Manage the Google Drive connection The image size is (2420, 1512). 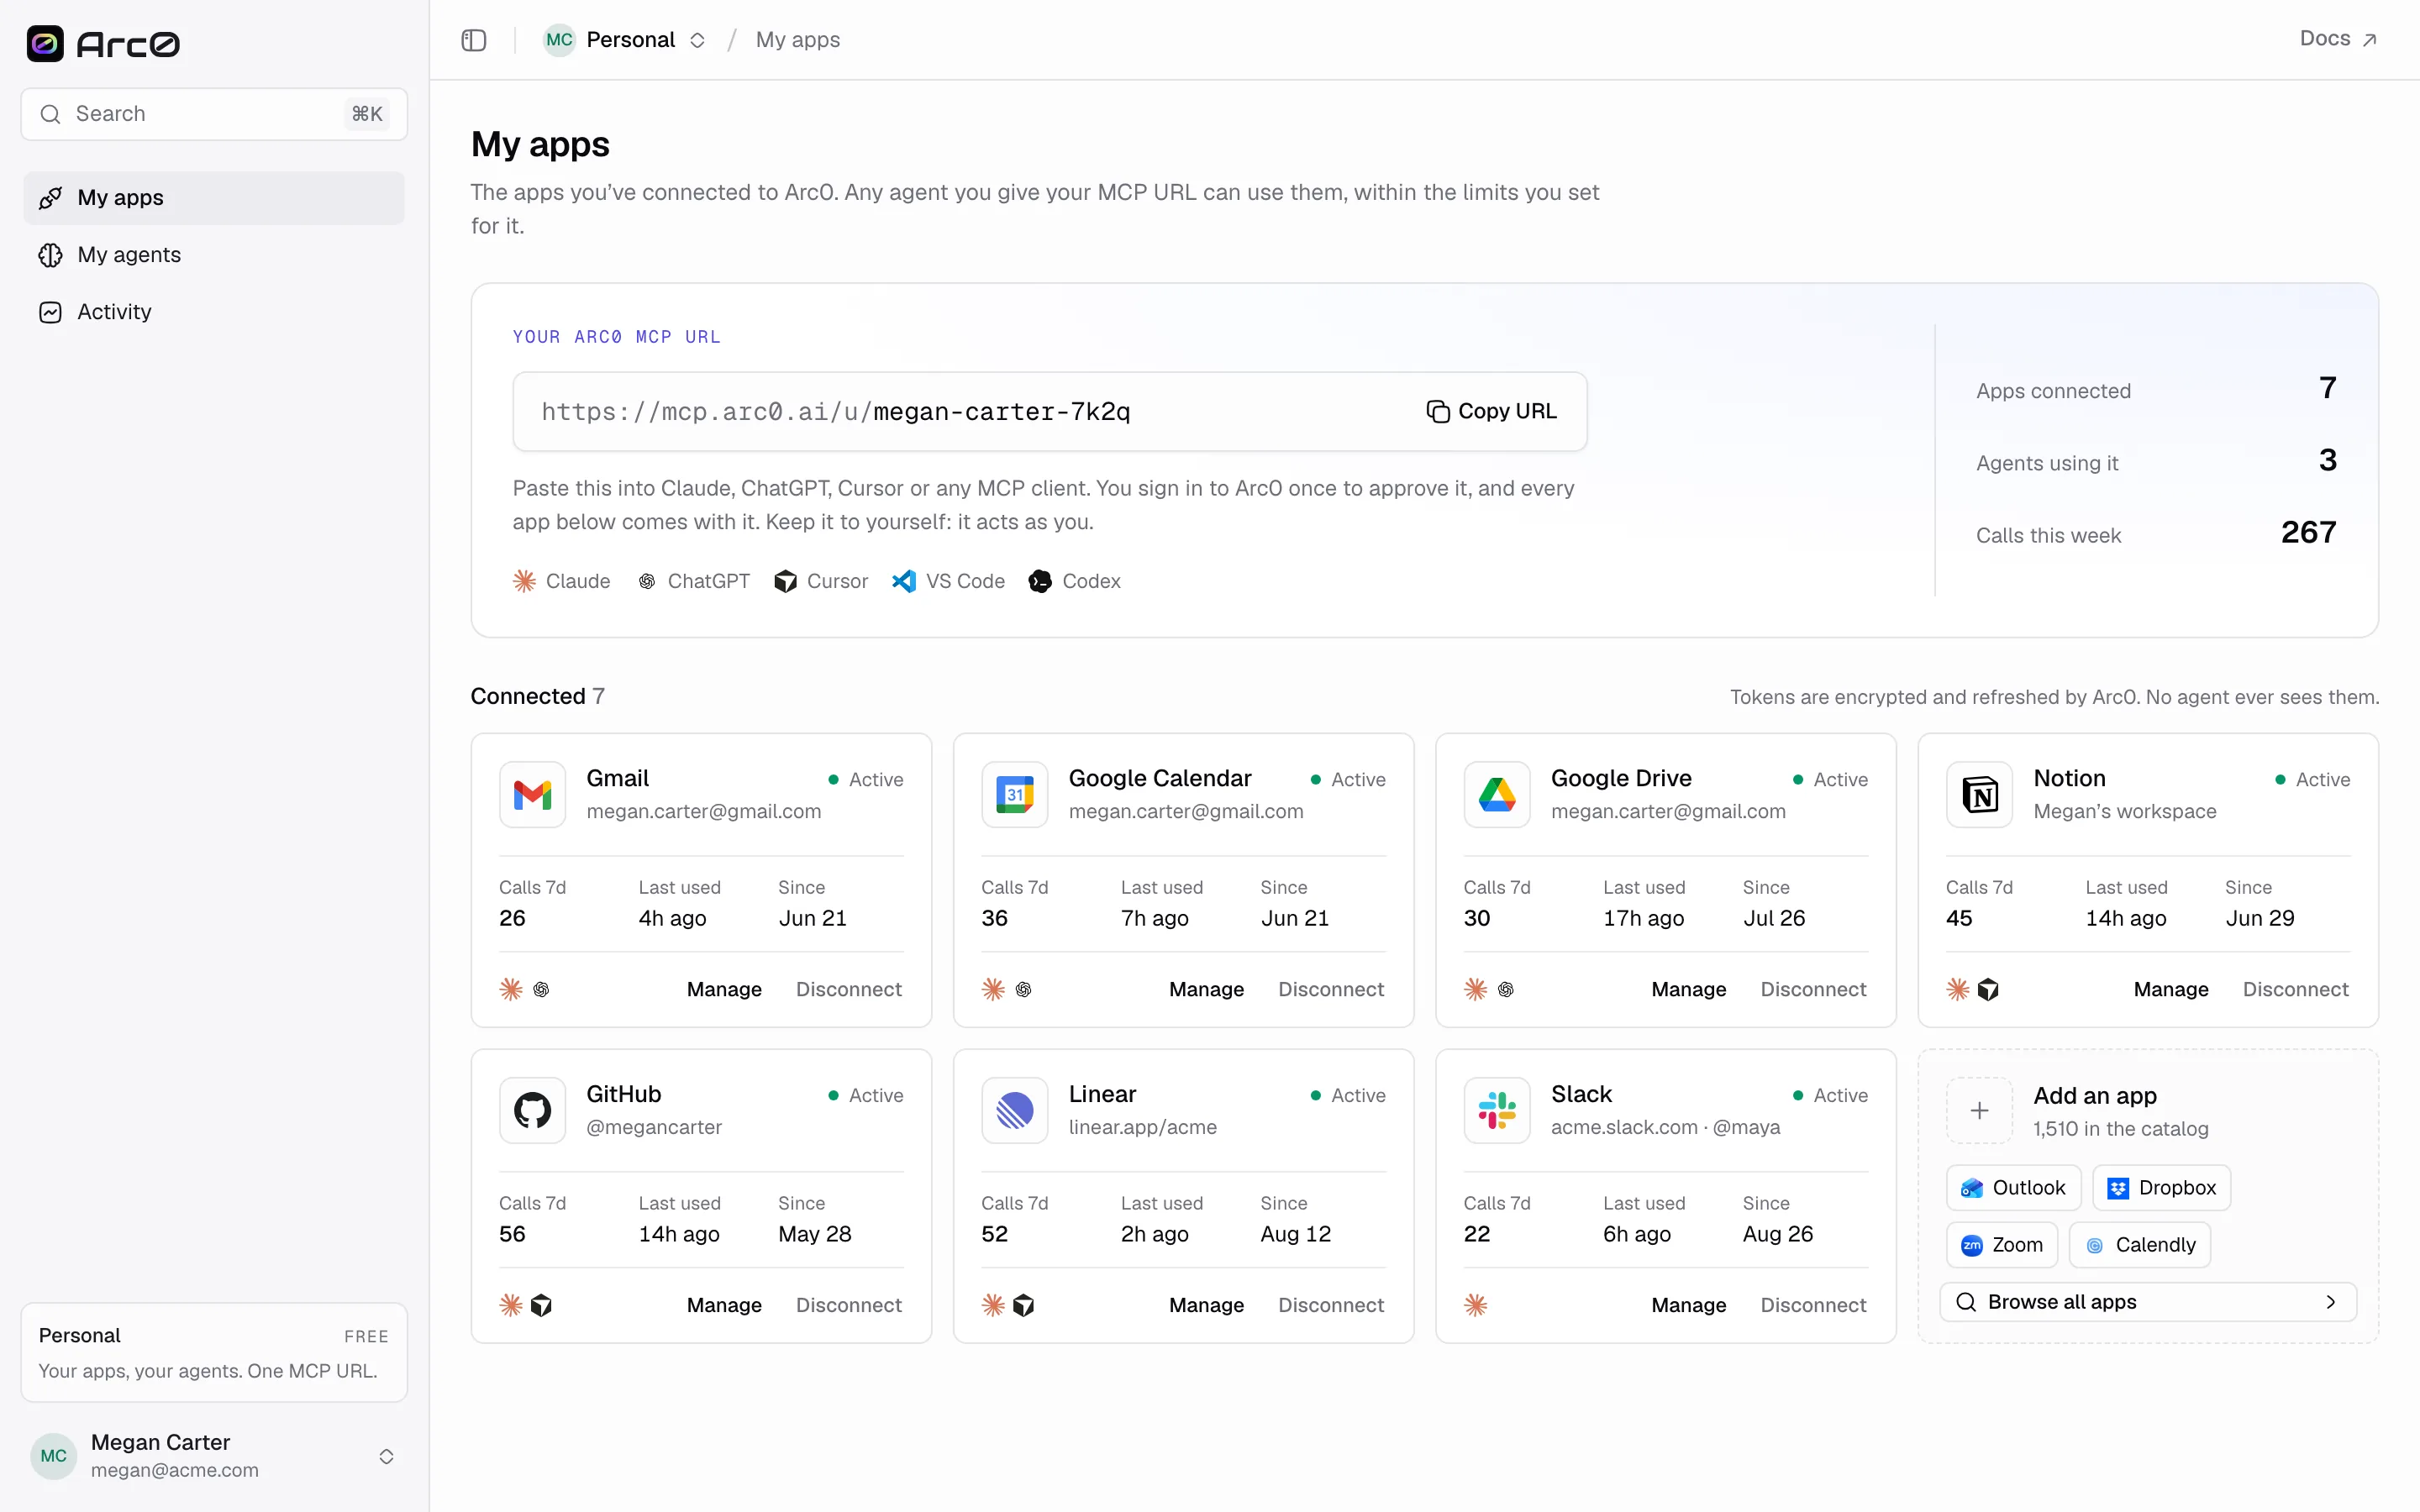pos(1689,990)
